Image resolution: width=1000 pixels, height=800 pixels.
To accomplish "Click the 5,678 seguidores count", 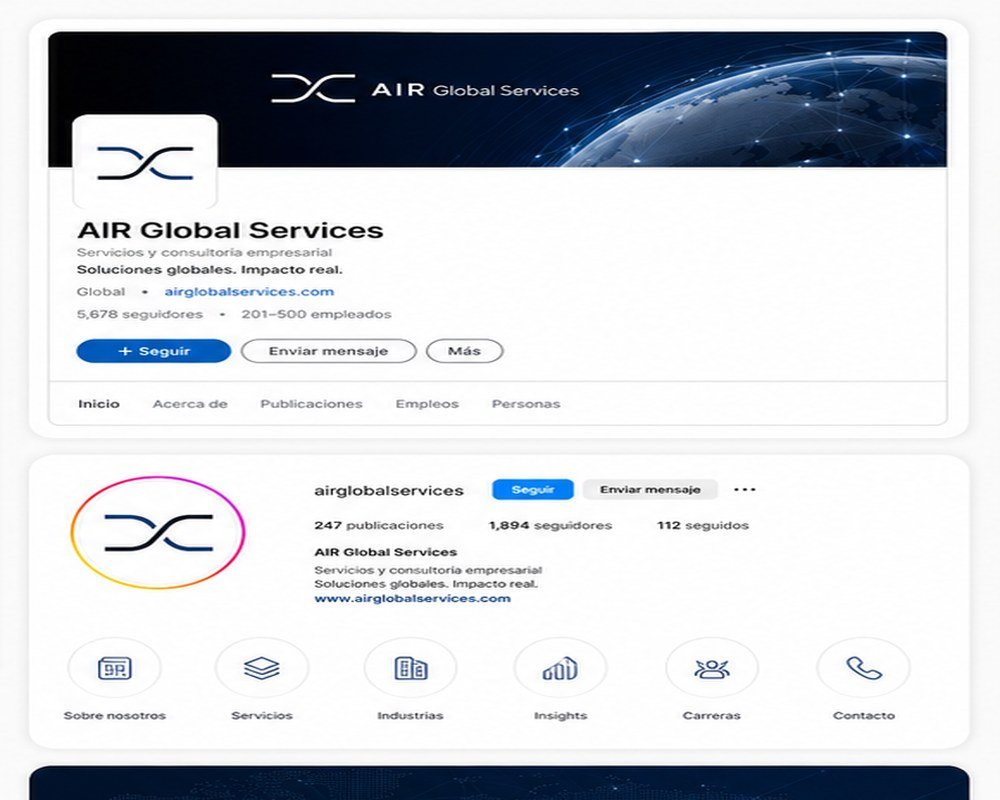I will 140,314.
